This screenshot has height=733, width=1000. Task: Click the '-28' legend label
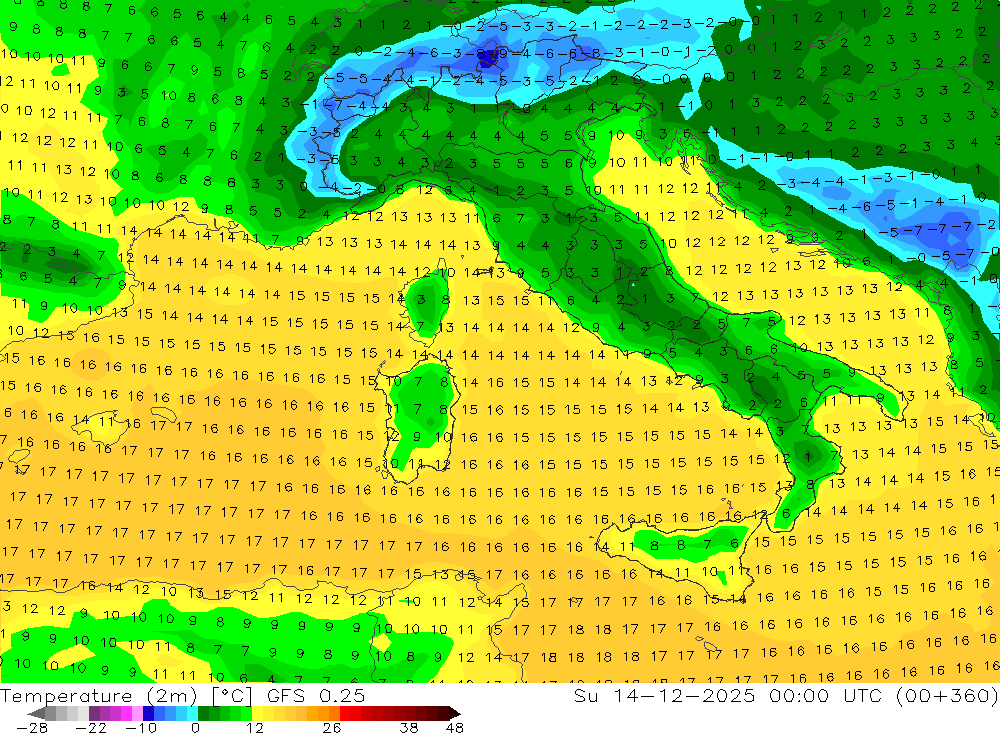click(x=32, y=728)
